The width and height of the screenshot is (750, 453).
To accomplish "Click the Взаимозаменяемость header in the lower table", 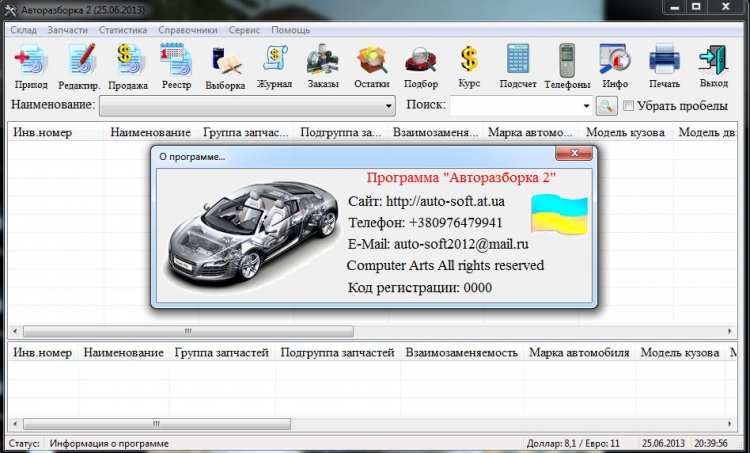I will point(462,353).
